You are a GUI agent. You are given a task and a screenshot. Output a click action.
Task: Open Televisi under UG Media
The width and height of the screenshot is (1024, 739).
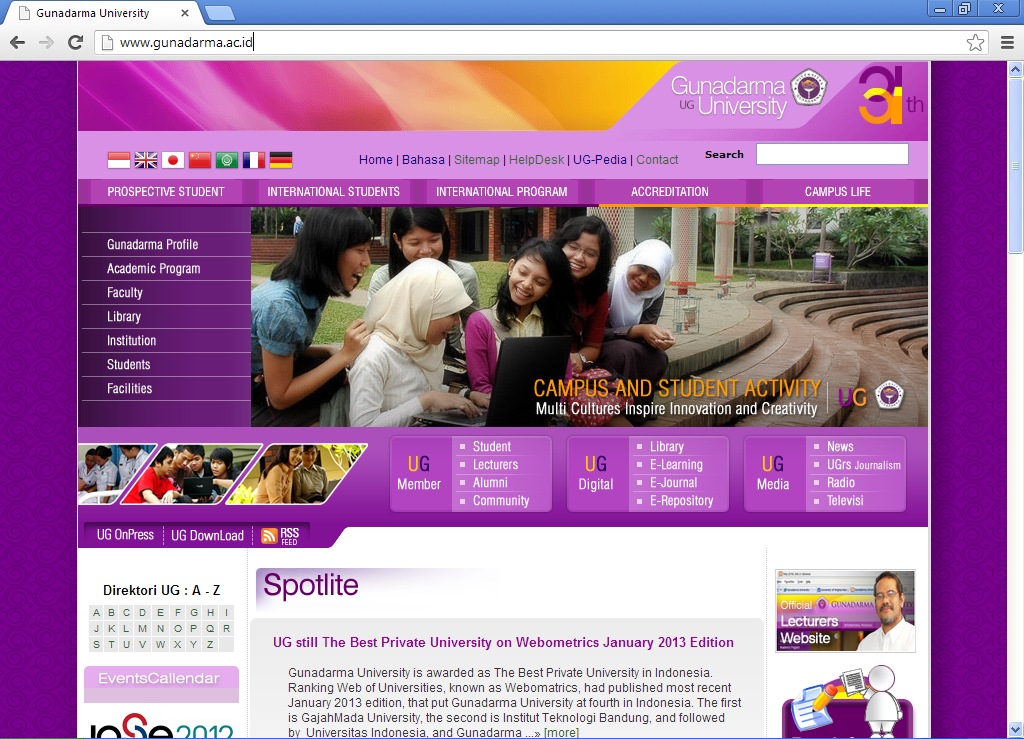(x=845, y=501)
